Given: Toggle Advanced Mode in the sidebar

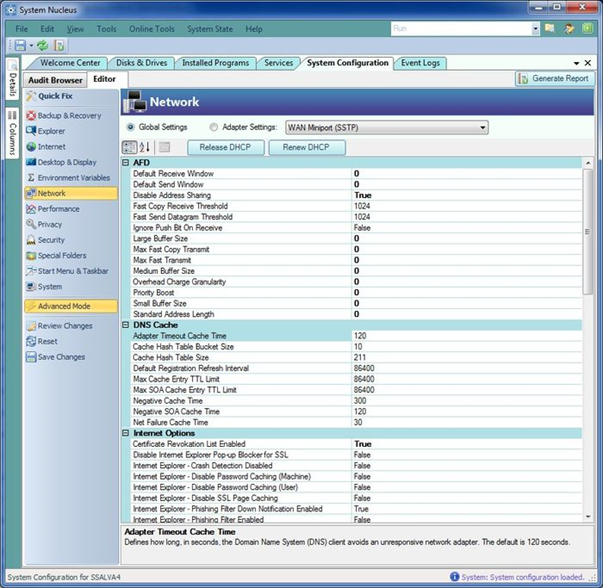Looking at the screenshot, I should tap(65, 306).
